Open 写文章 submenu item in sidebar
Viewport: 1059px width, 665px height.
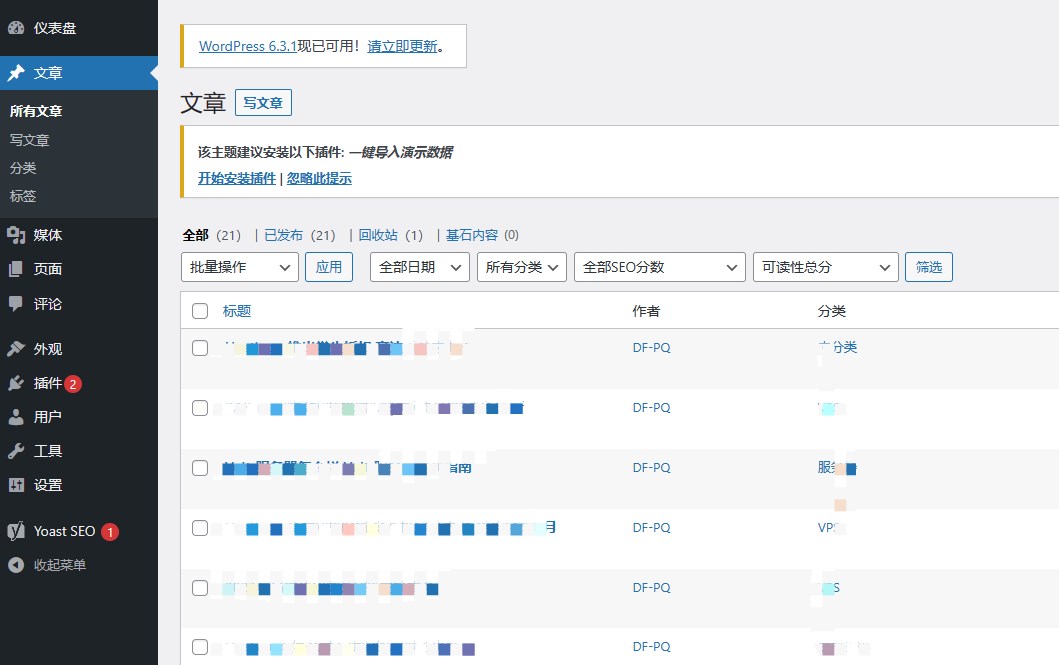coord(30,140)
